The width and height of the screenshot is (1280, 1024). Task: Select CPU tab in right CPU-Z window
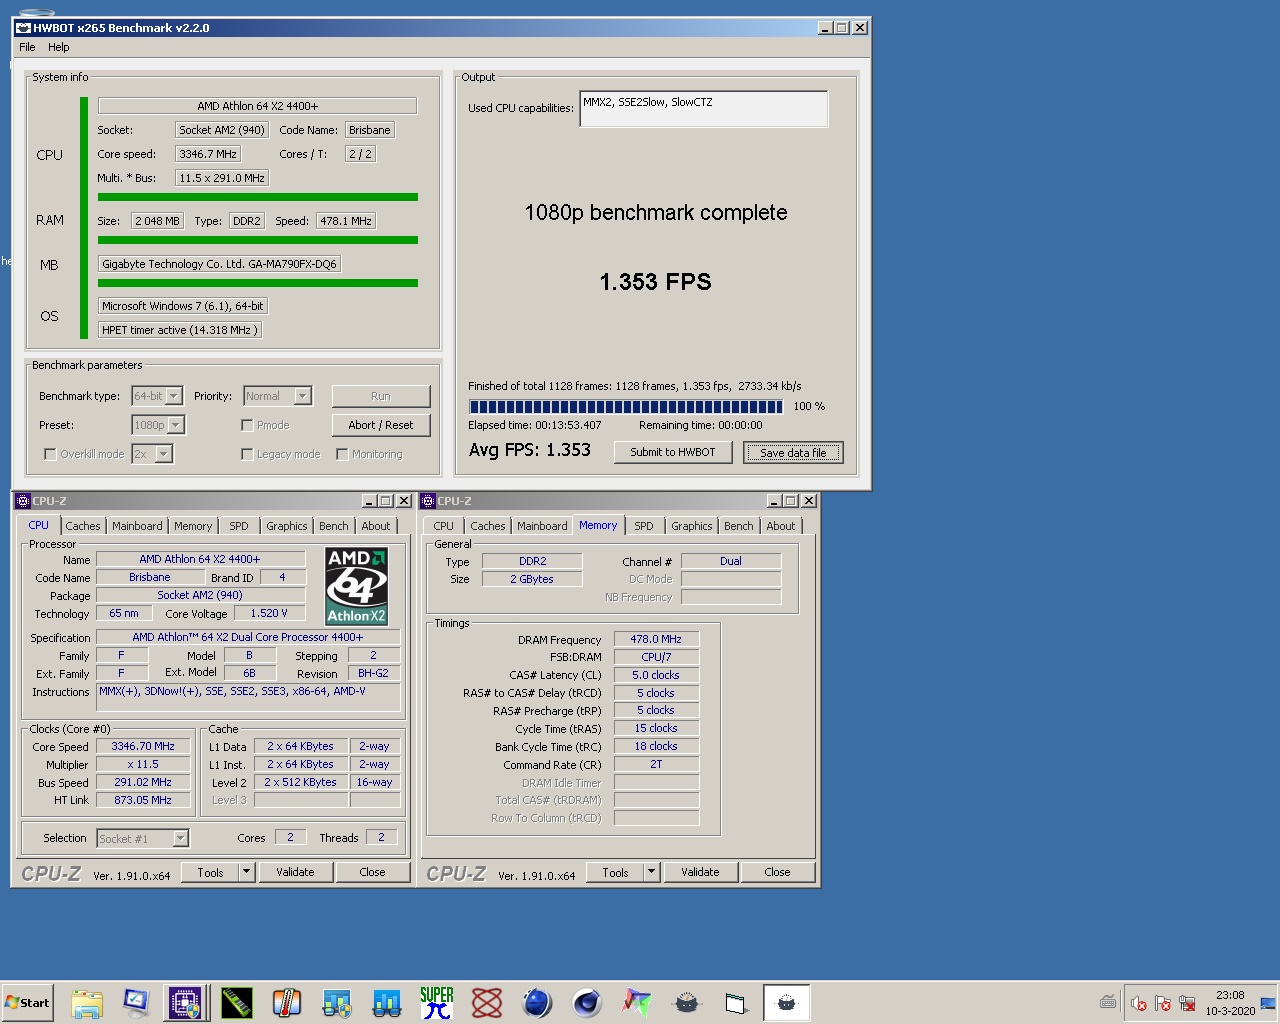point(444,526)
